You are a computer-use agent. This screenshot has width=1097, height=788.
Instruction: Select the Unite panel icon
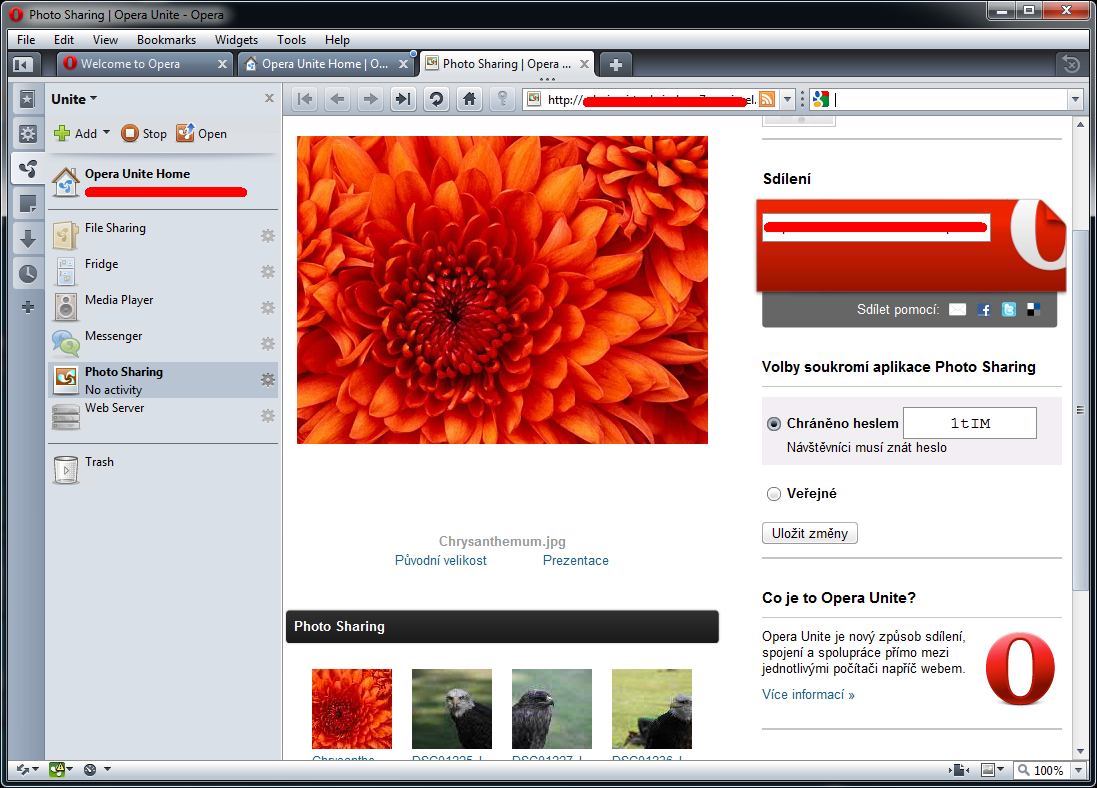point(27,169)
